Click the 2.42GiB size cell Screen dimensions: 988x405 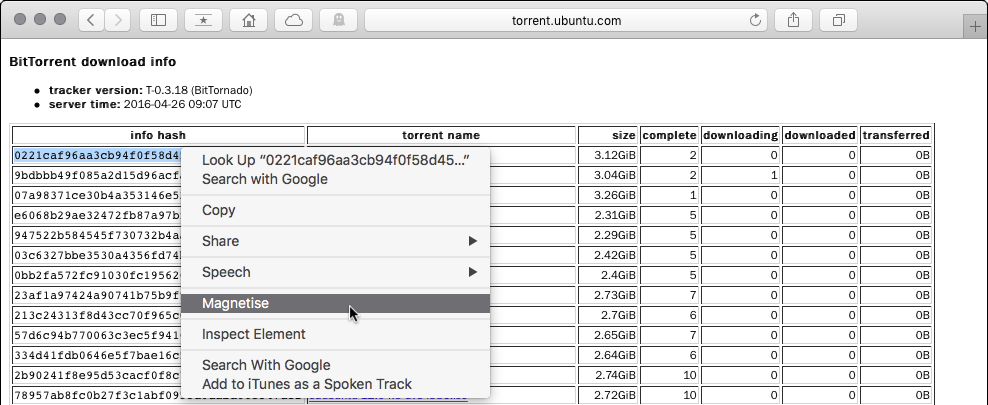[x=608, y=256]
